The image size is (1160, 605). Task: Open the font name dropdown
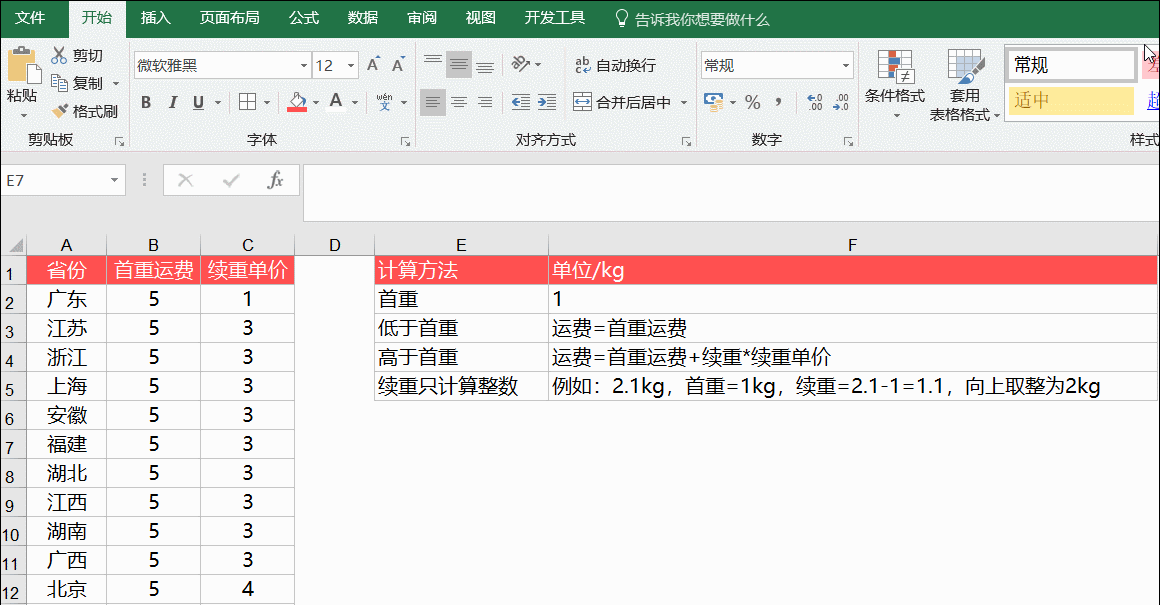[x=304, y=63]
